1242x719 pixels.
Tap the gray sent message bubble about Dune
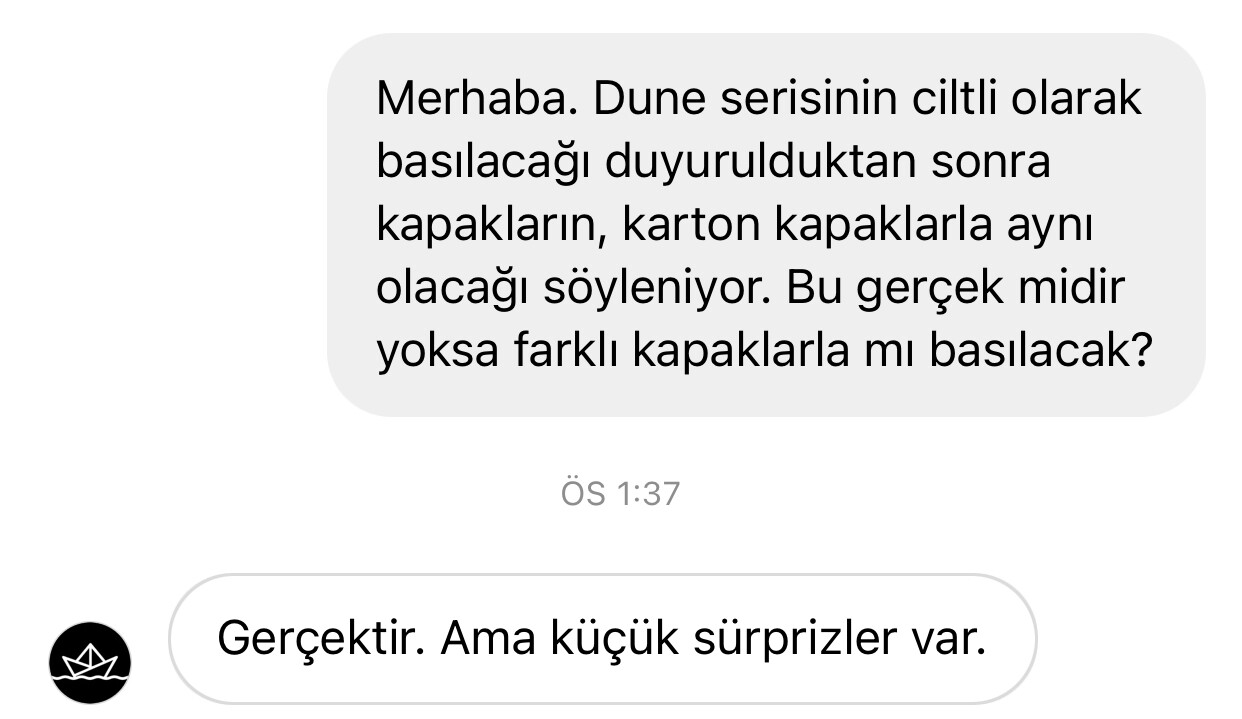click(766, 225)
